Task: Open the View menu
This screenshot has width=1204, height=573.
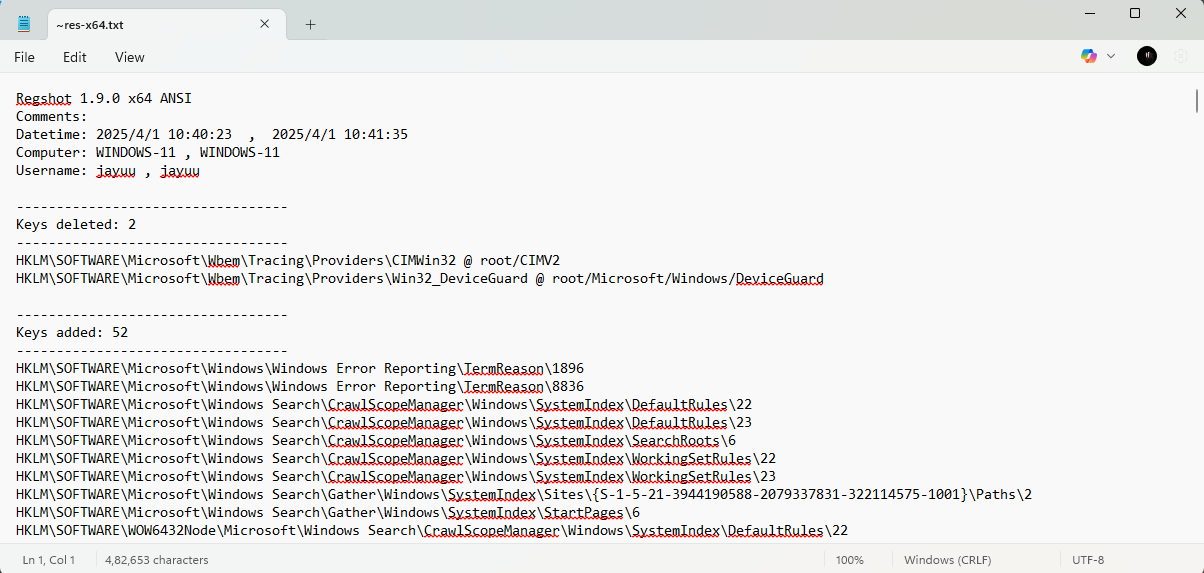Action: 130,57
